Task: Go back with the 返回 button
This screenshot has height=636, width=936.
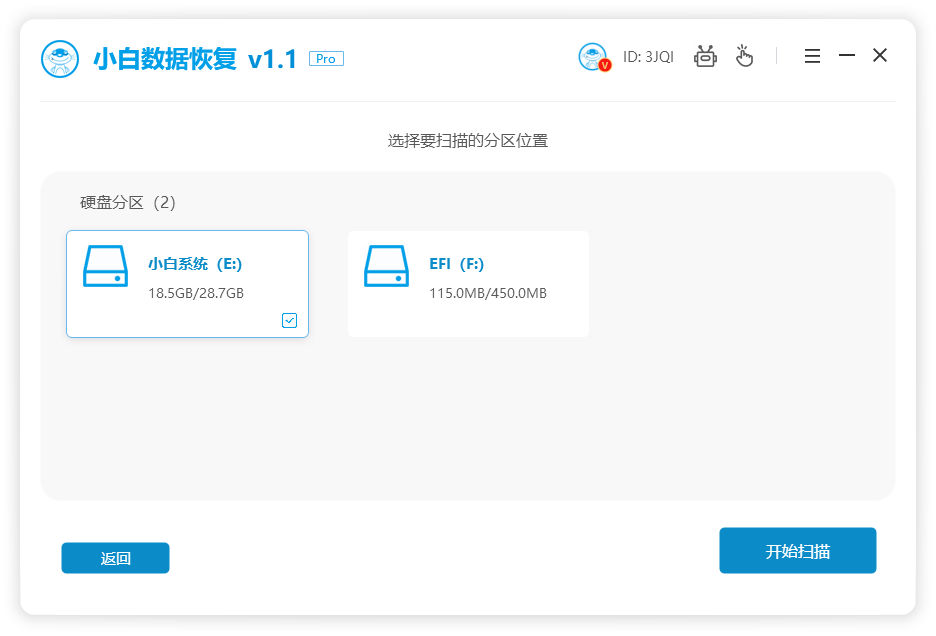Action: (x=115, y=558)
